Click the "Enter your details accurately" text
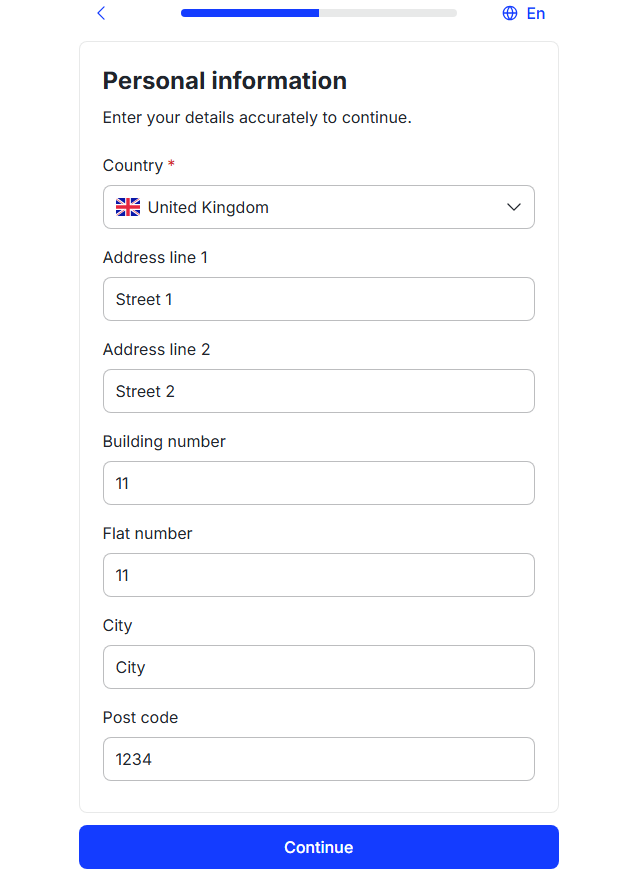 point(257,117)
